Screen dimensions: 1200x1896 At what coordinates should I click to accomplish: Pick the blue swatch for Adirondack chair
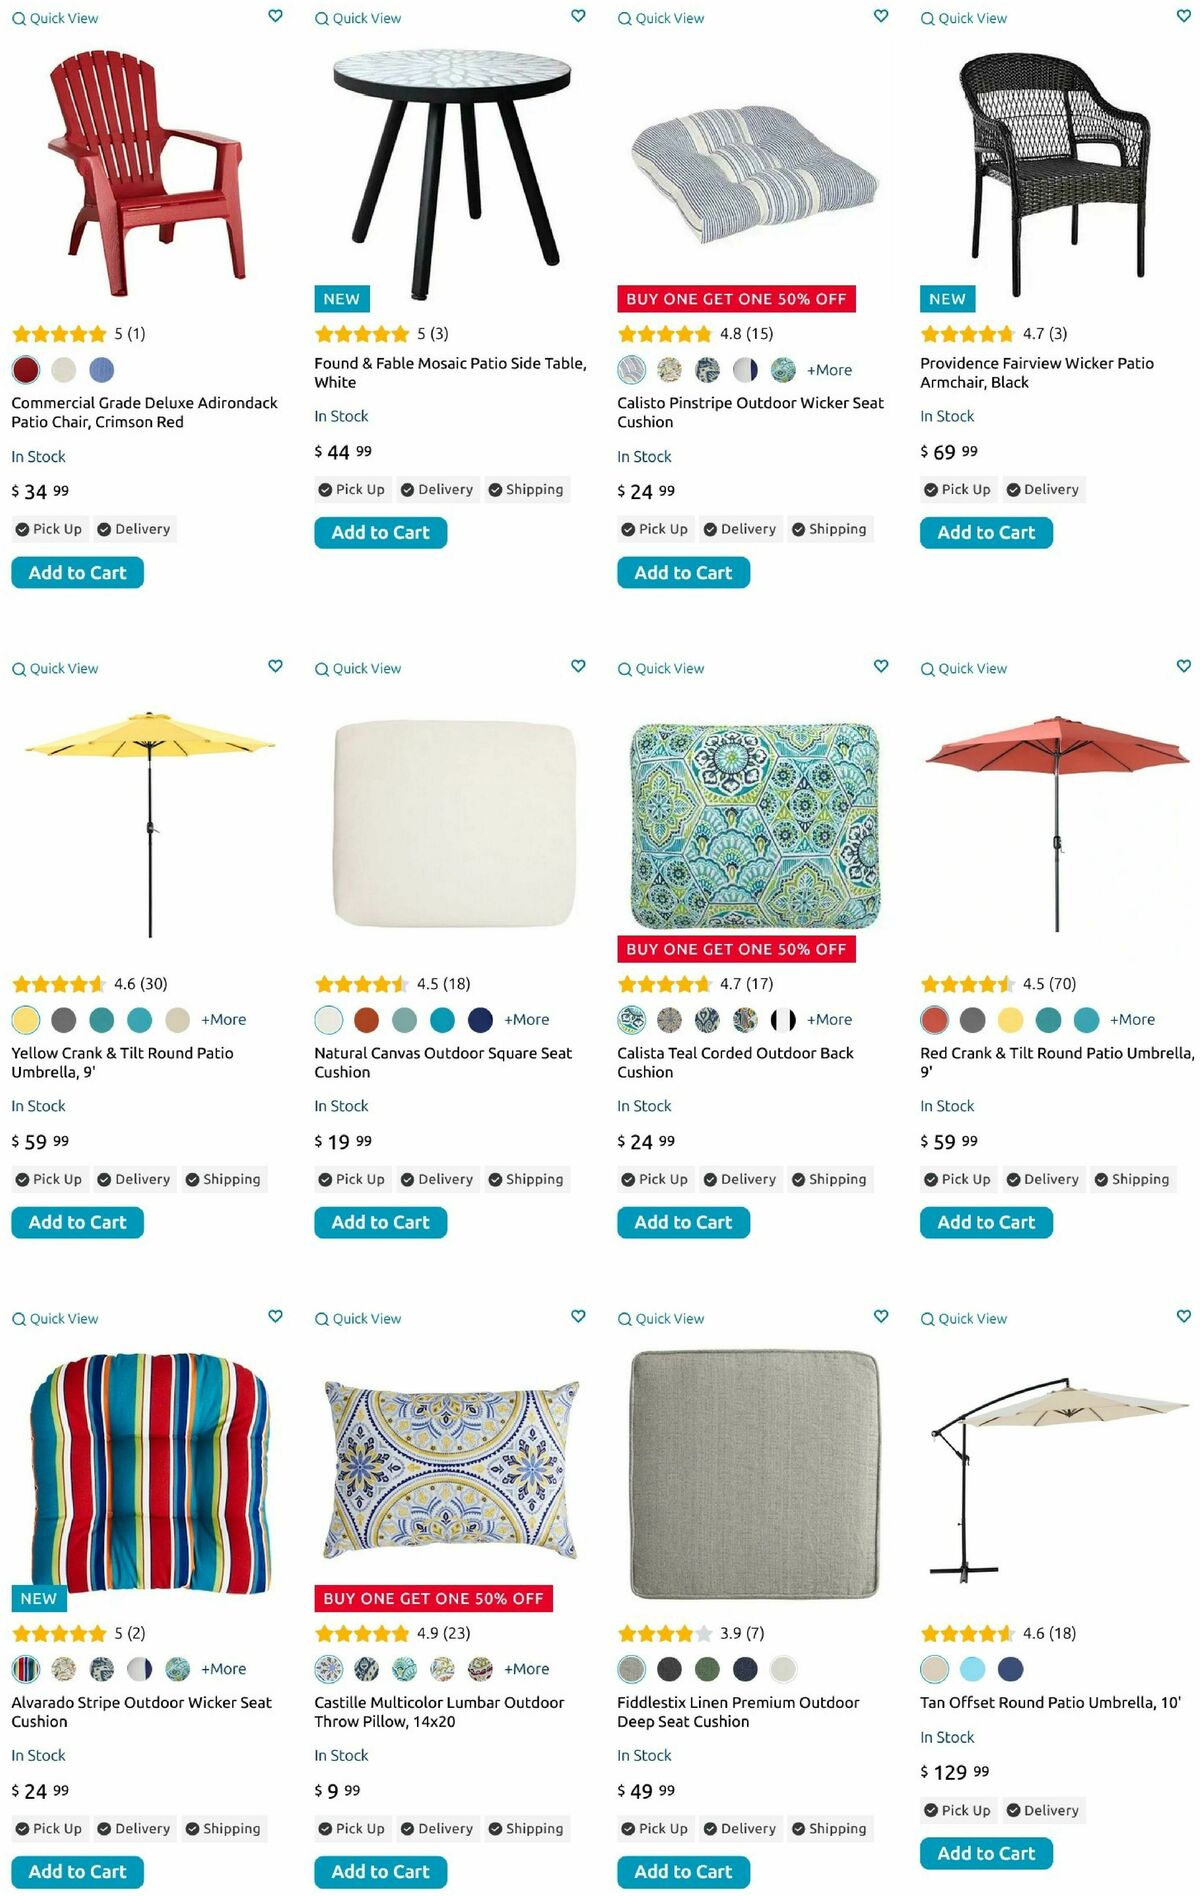tap(102, 370)
